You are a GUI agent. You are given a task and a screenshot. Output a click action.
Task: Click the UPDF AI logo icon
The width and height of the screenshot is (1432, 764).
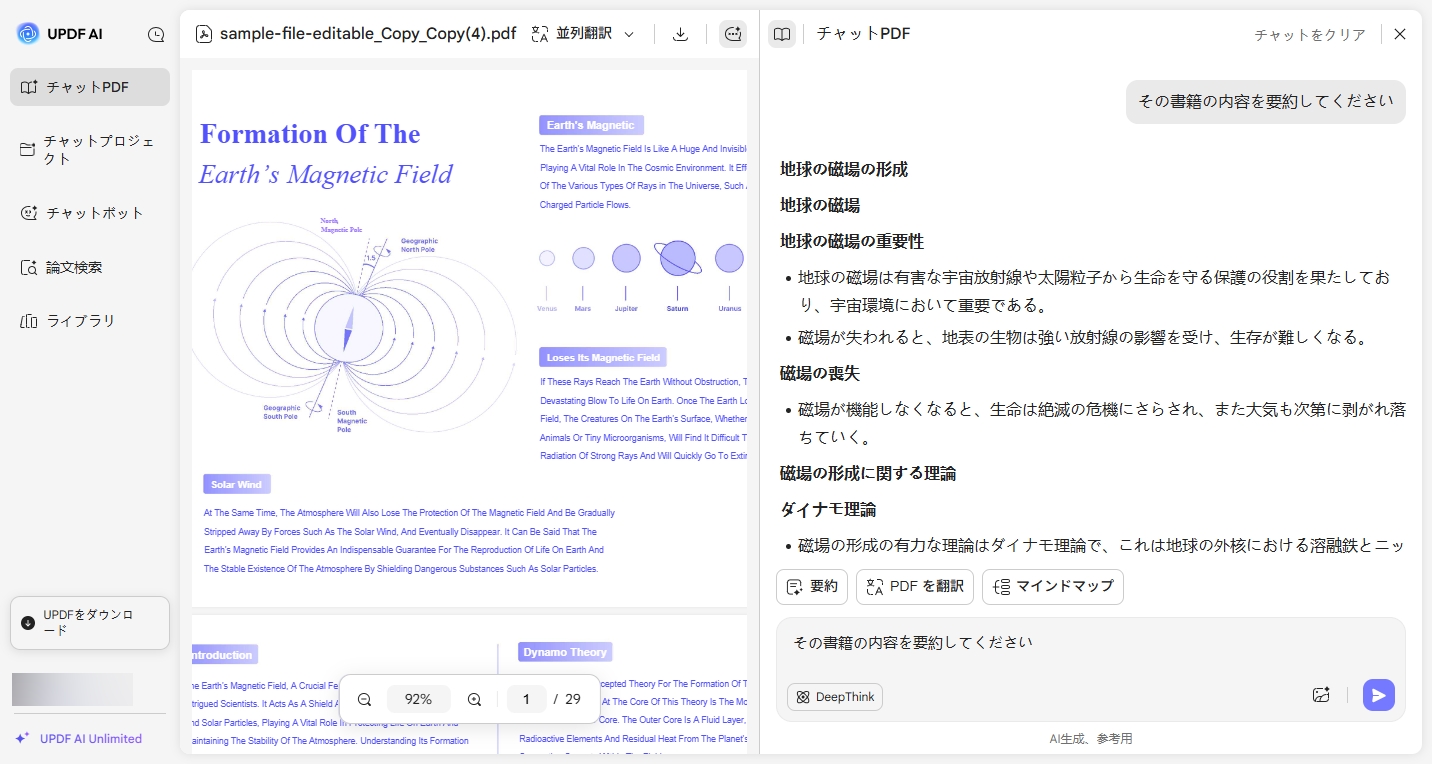point(27,34)
